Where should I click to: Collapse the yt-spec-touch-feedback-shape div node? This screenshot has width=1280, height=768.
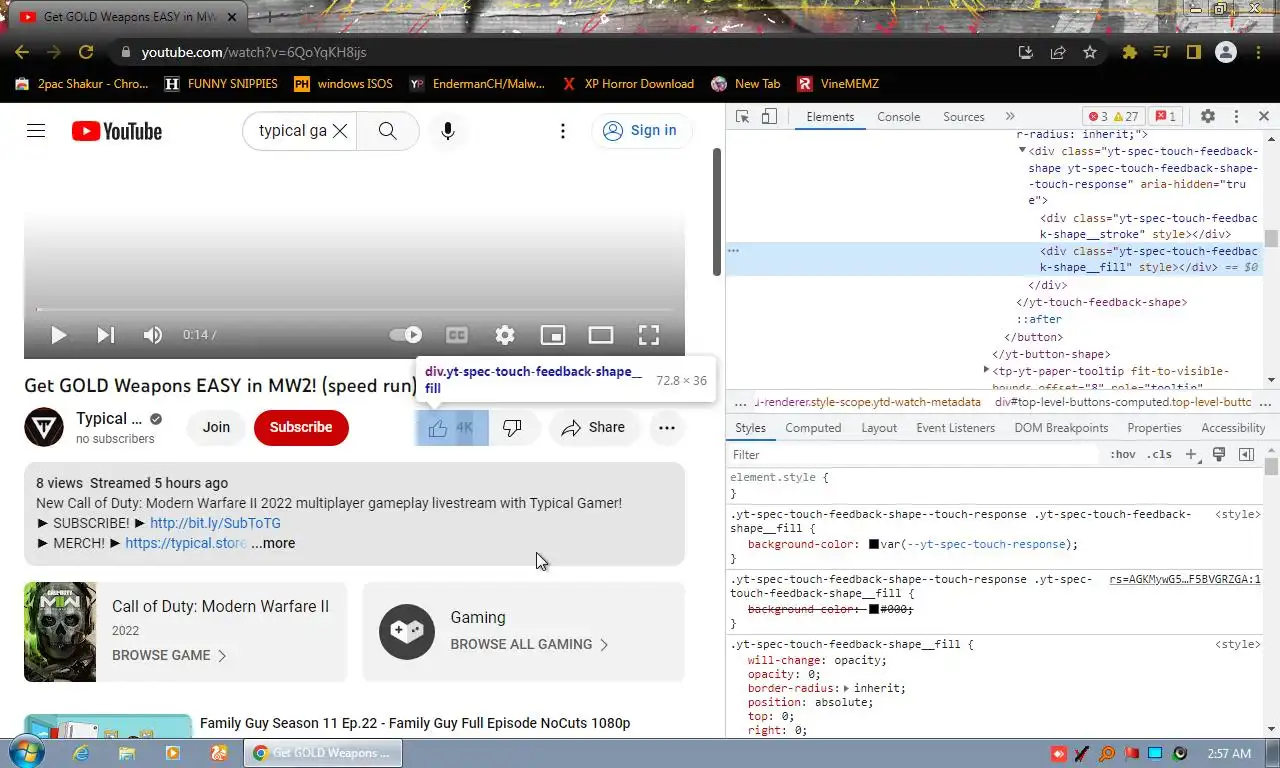coord(1022,150)
